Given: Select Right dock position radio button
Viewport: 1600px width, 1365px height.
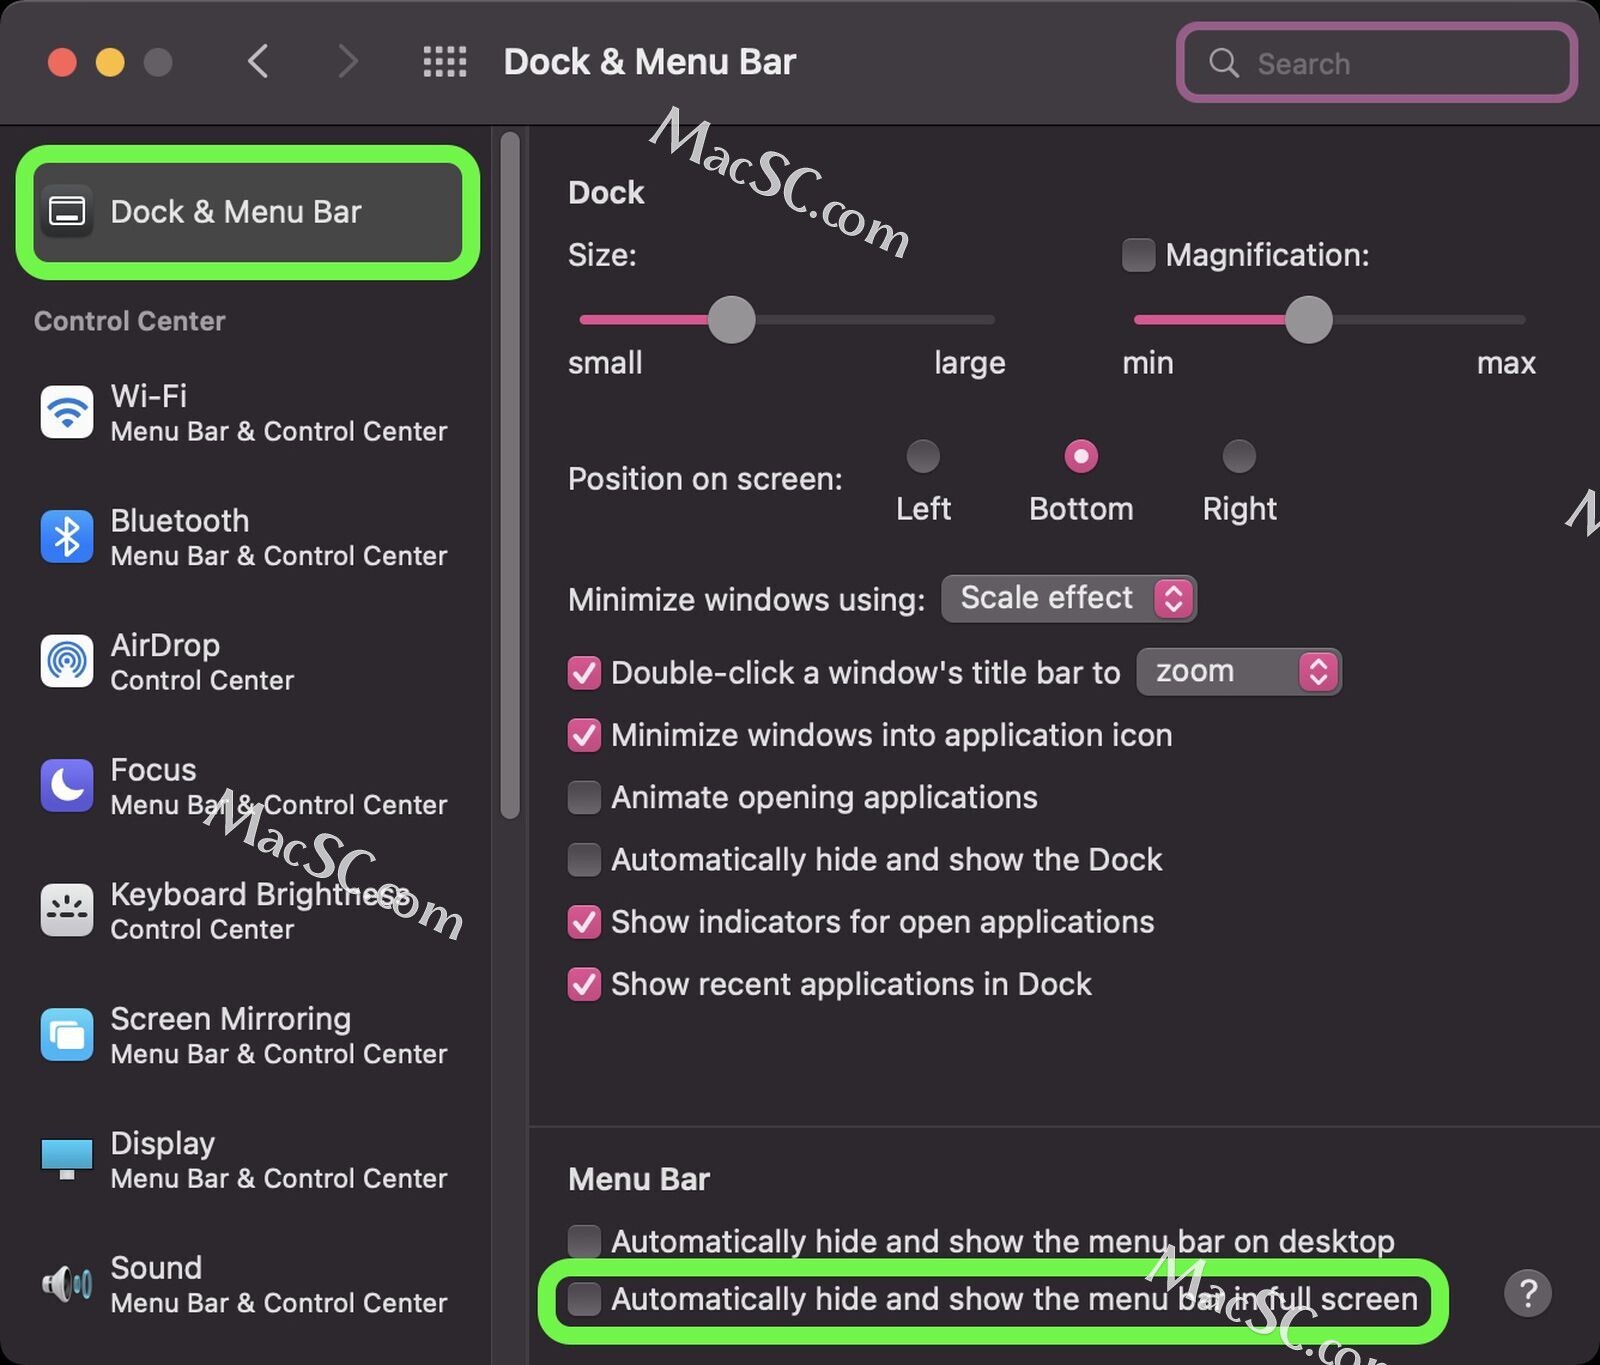Looking at the screenshot, I should click(x=1239, y=456).
